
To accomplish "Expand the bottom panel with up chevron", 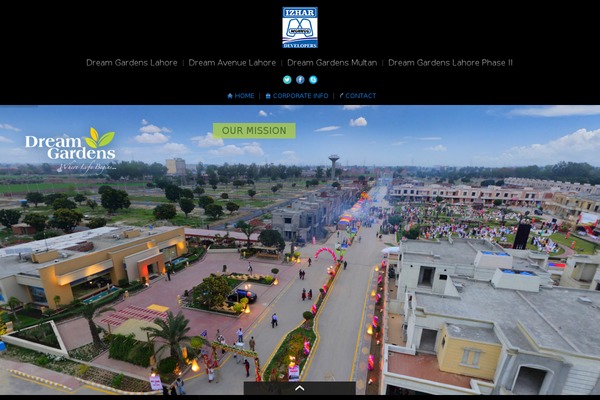I will click(x=300, y=388).
